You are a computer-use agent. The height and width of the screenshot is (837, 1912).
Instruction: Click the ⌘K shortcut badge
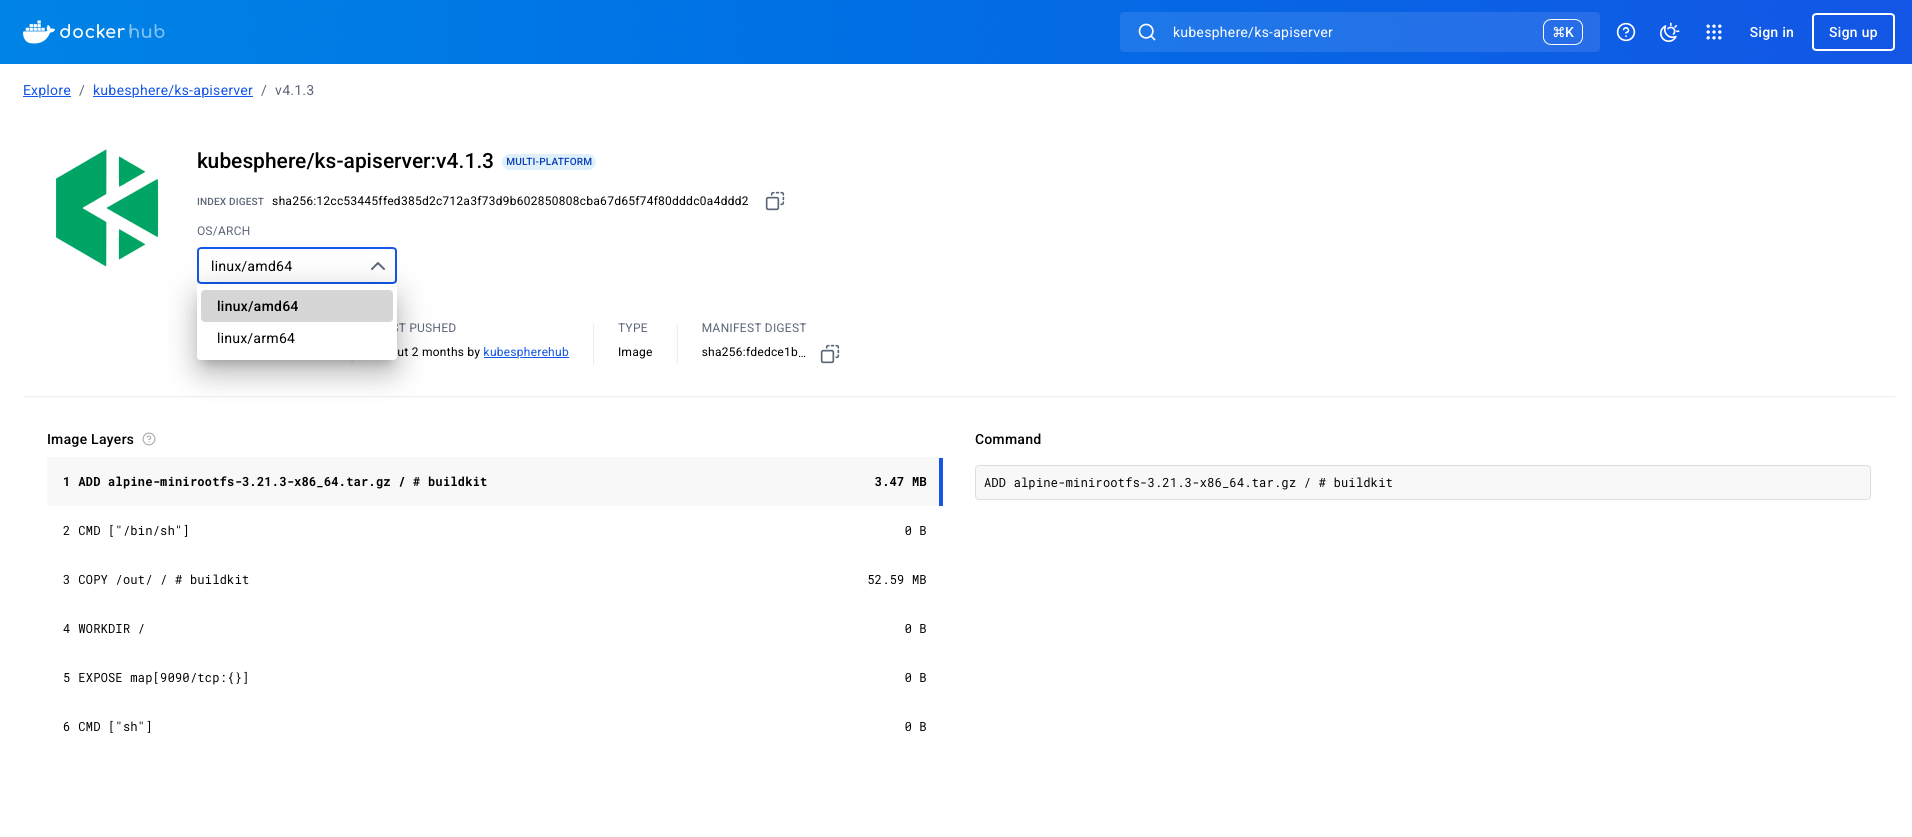tap(1563, 32)
